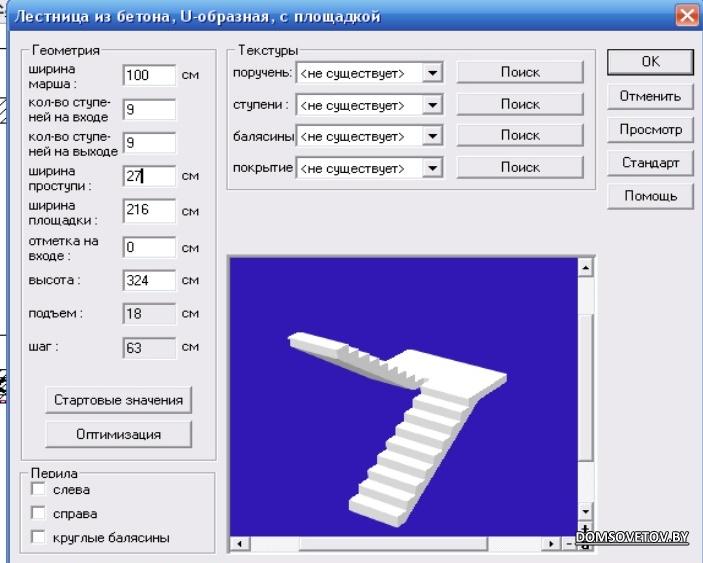Click Поиск button for ступени texture
Screen dimensions: 703x563
point(520,104)
